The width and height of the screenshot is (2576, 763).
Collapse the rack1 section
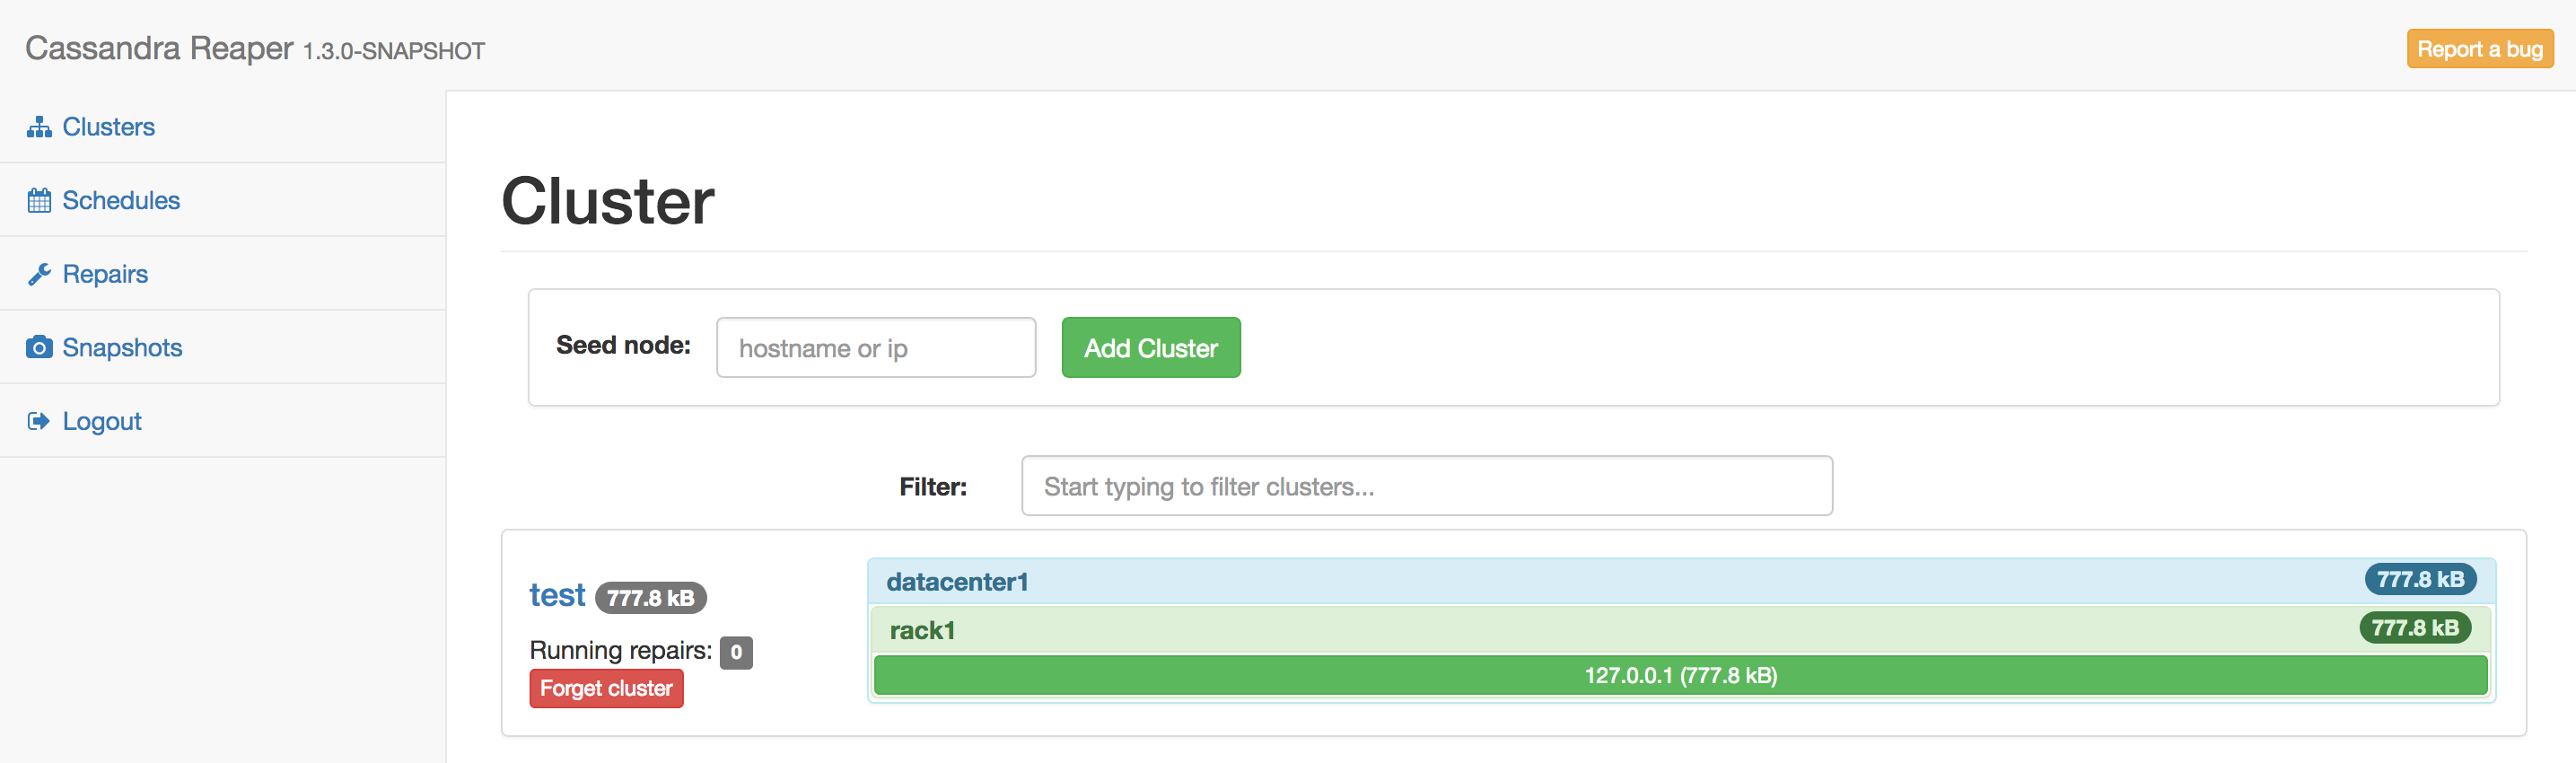coord(922,629)
